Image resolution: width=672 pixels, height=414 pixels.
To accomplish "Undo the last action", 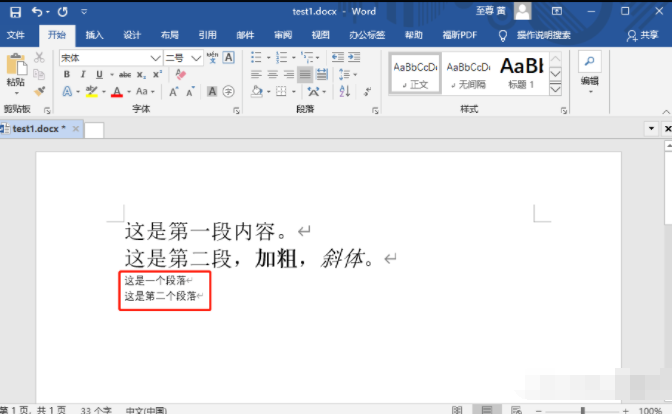I will coord(37,12).
